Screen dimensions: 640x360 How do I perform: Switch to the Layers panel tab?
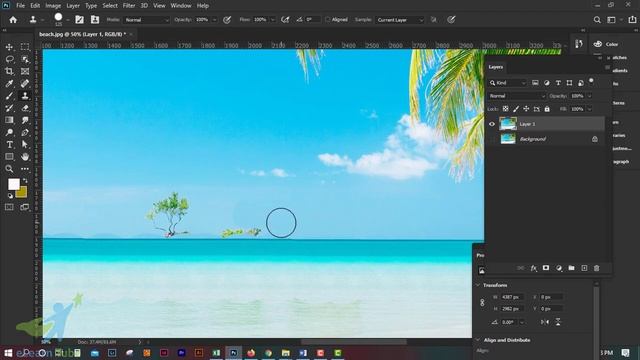[x=496, y=67]
